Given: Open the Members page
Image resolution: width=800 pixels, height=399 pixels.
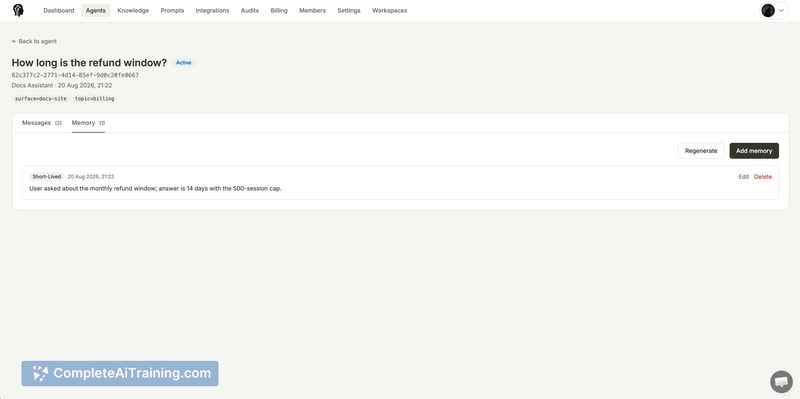Looking at the screenshot, I should pos(312,10).
